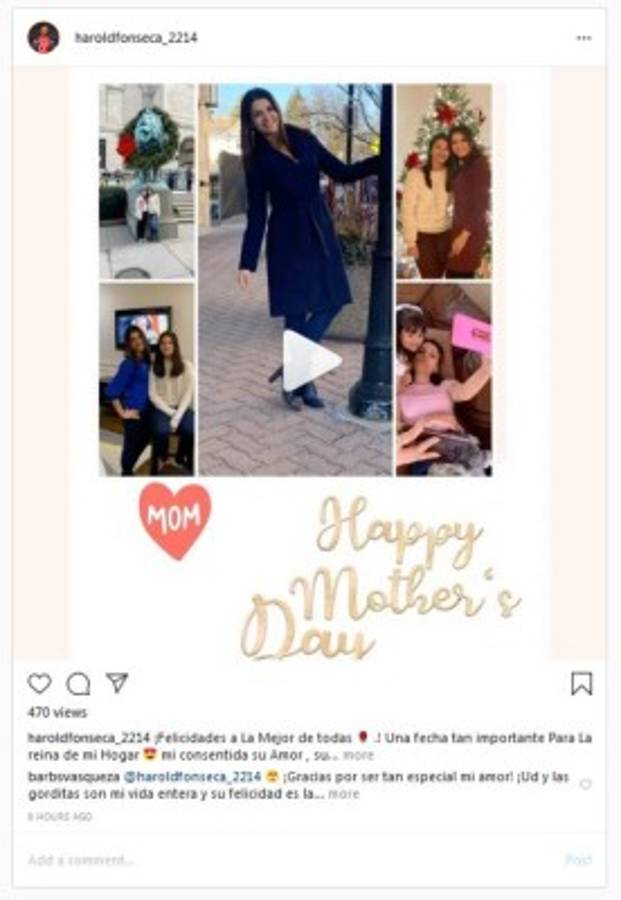Open the 470 views count
Screen dimensions: 621x900
pyautogui.click(x=57, y=712)
